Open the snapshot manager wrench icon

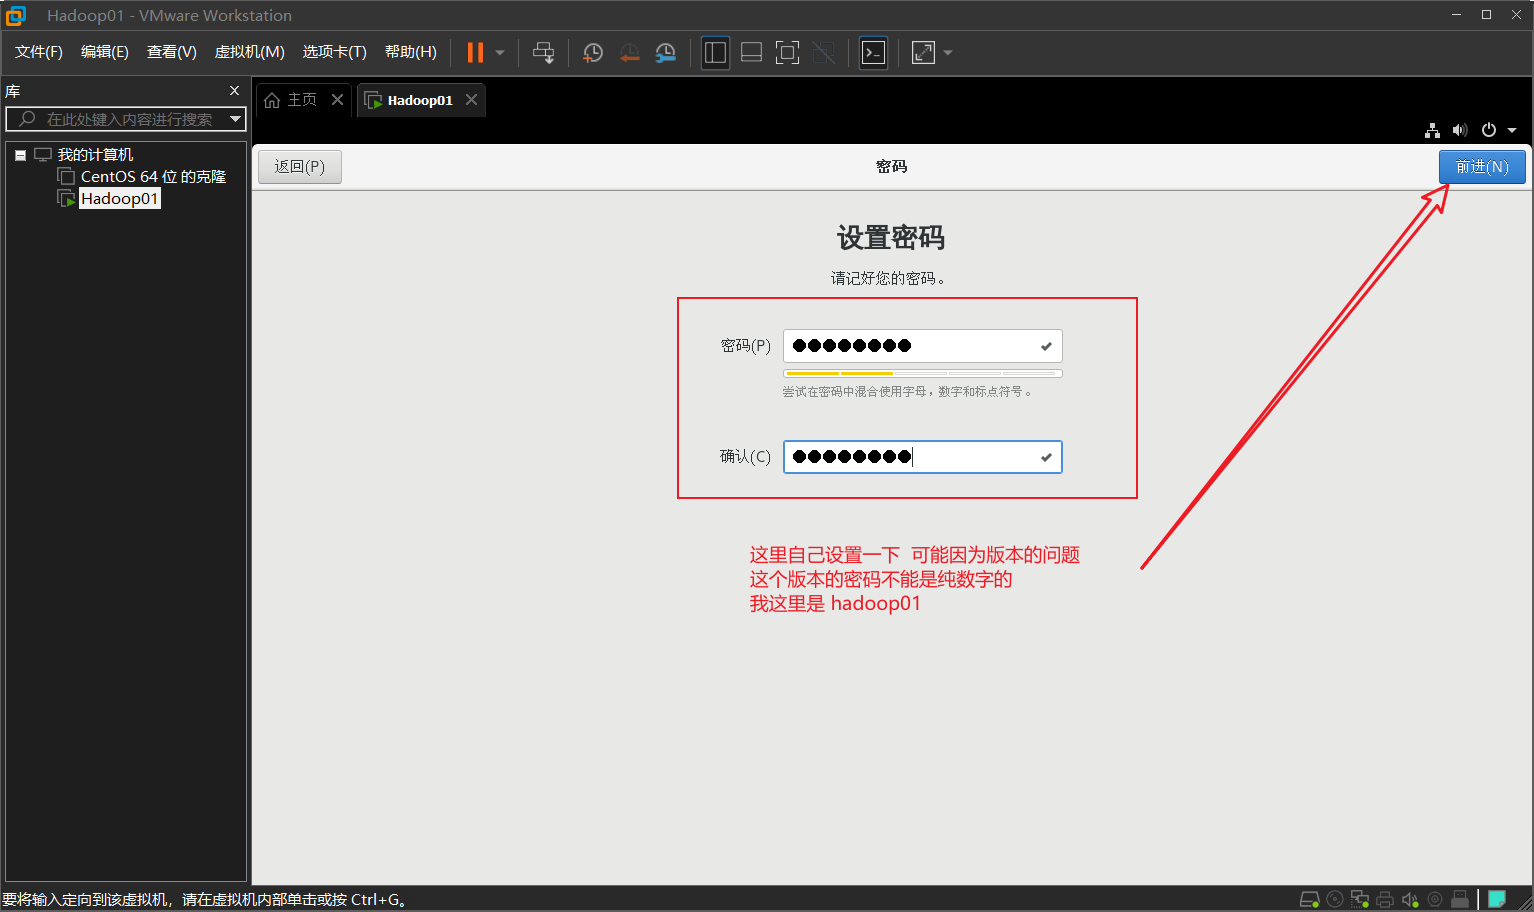coord(666,53)
